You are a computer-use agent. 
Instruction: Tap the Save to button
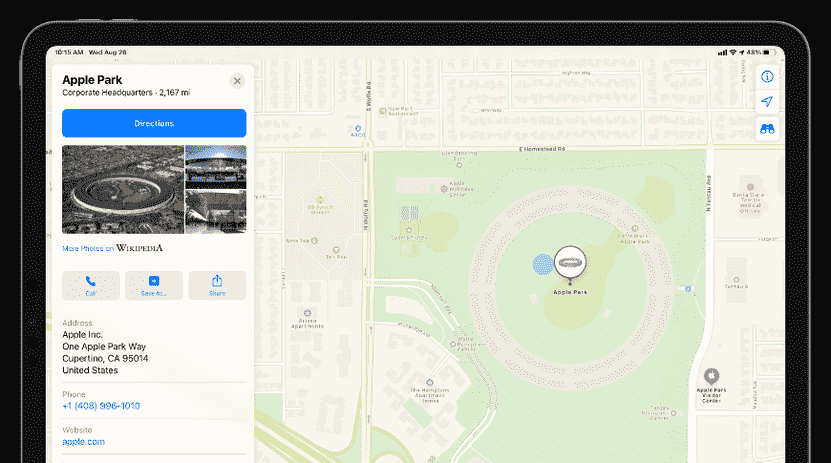154,285
